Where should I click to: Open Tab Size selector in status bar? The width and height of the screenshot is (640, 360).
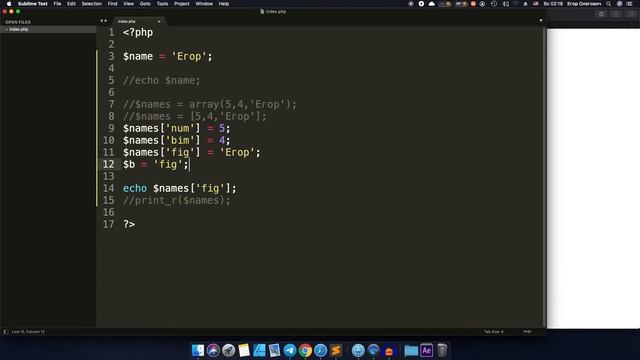click(493, 332)
